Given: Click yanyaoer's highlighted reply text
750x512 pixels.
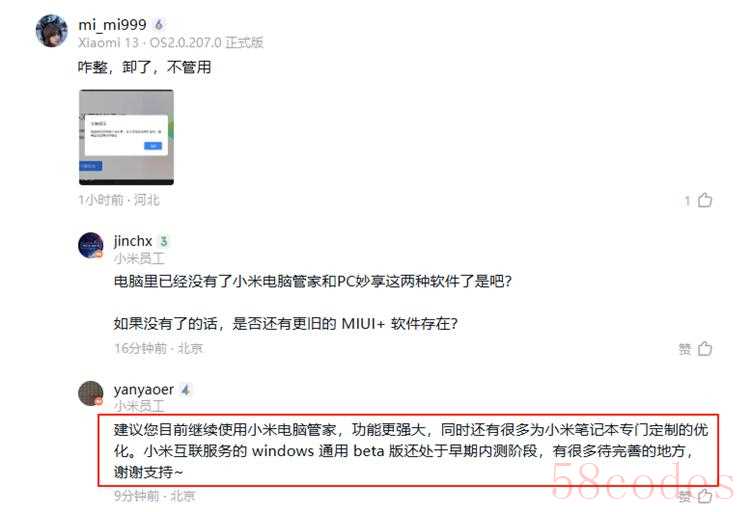Looking at the screenshot, I should pos(410,451).
